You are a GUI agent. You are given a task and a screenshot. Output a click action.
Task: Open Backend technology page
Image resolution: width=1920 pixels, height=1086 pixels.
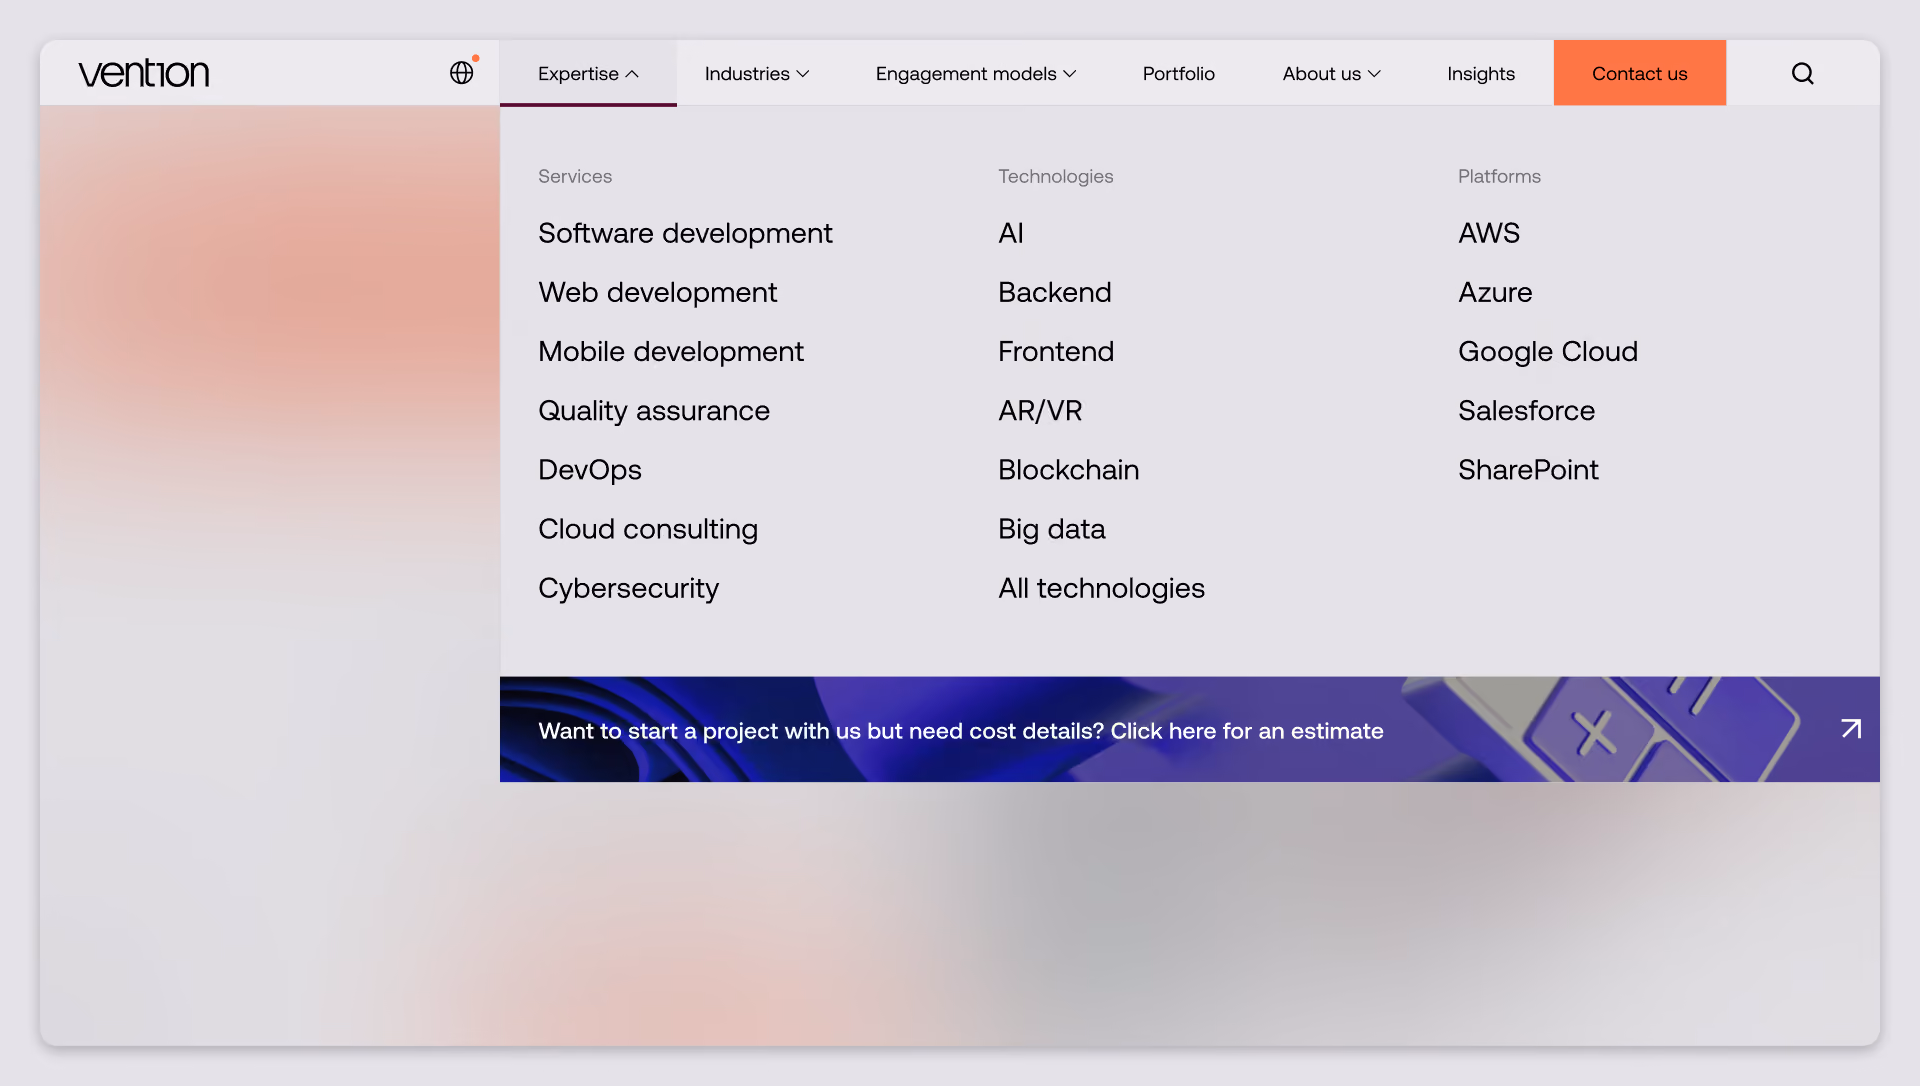1054,292
